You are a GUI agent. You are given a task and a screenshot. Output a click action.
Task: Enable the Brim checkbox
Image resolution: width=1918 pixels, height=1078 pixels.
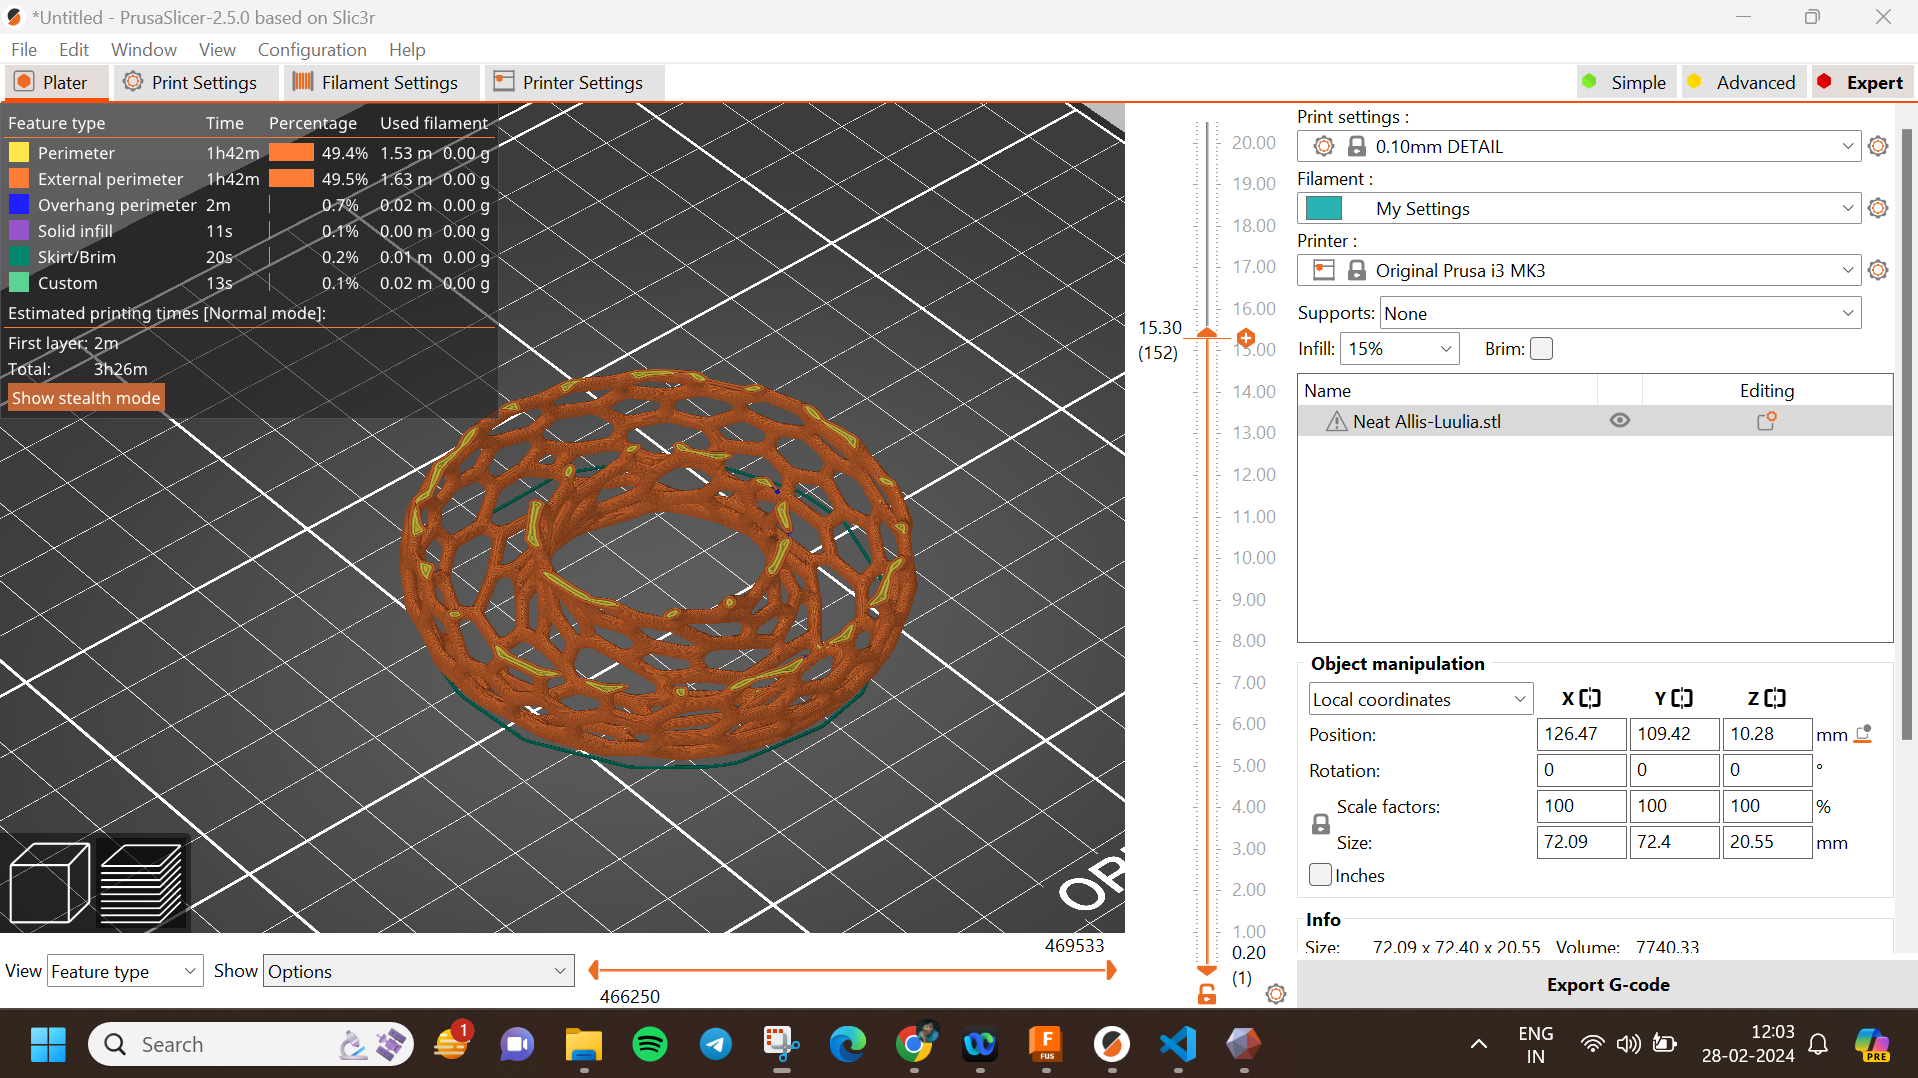(x=1542, y=349)
